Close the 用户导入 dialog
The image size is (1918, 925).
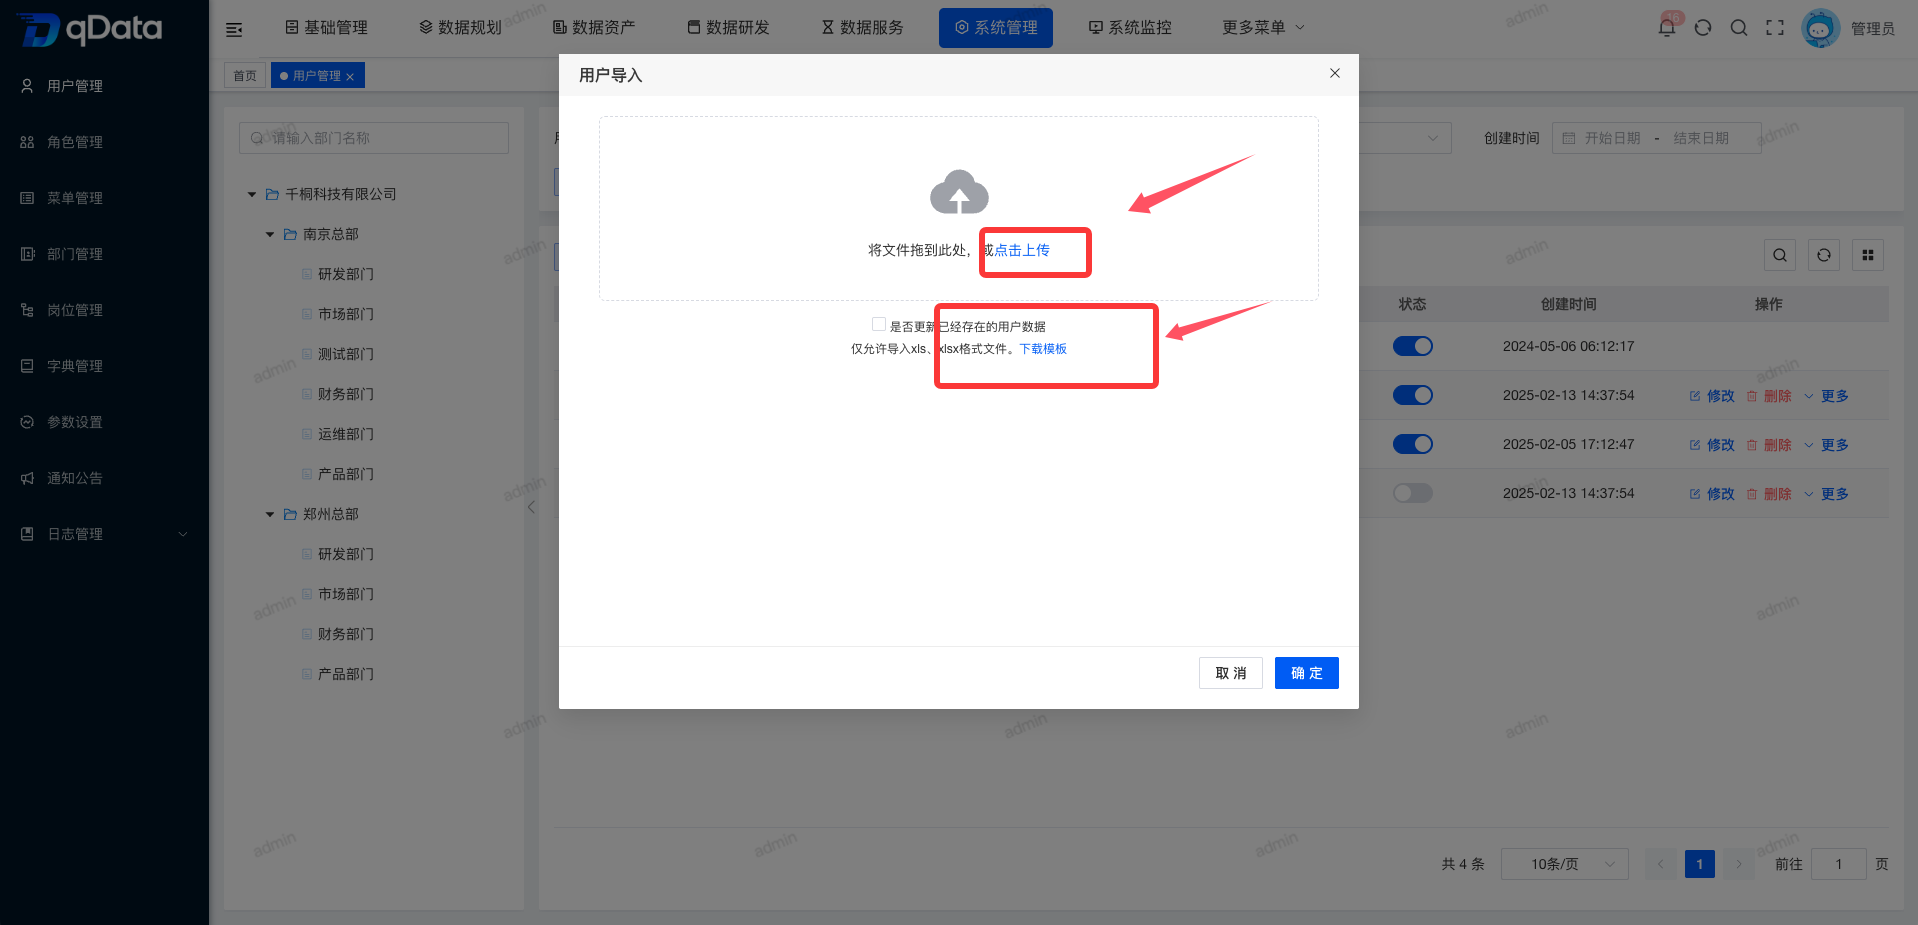[1335, 73]
